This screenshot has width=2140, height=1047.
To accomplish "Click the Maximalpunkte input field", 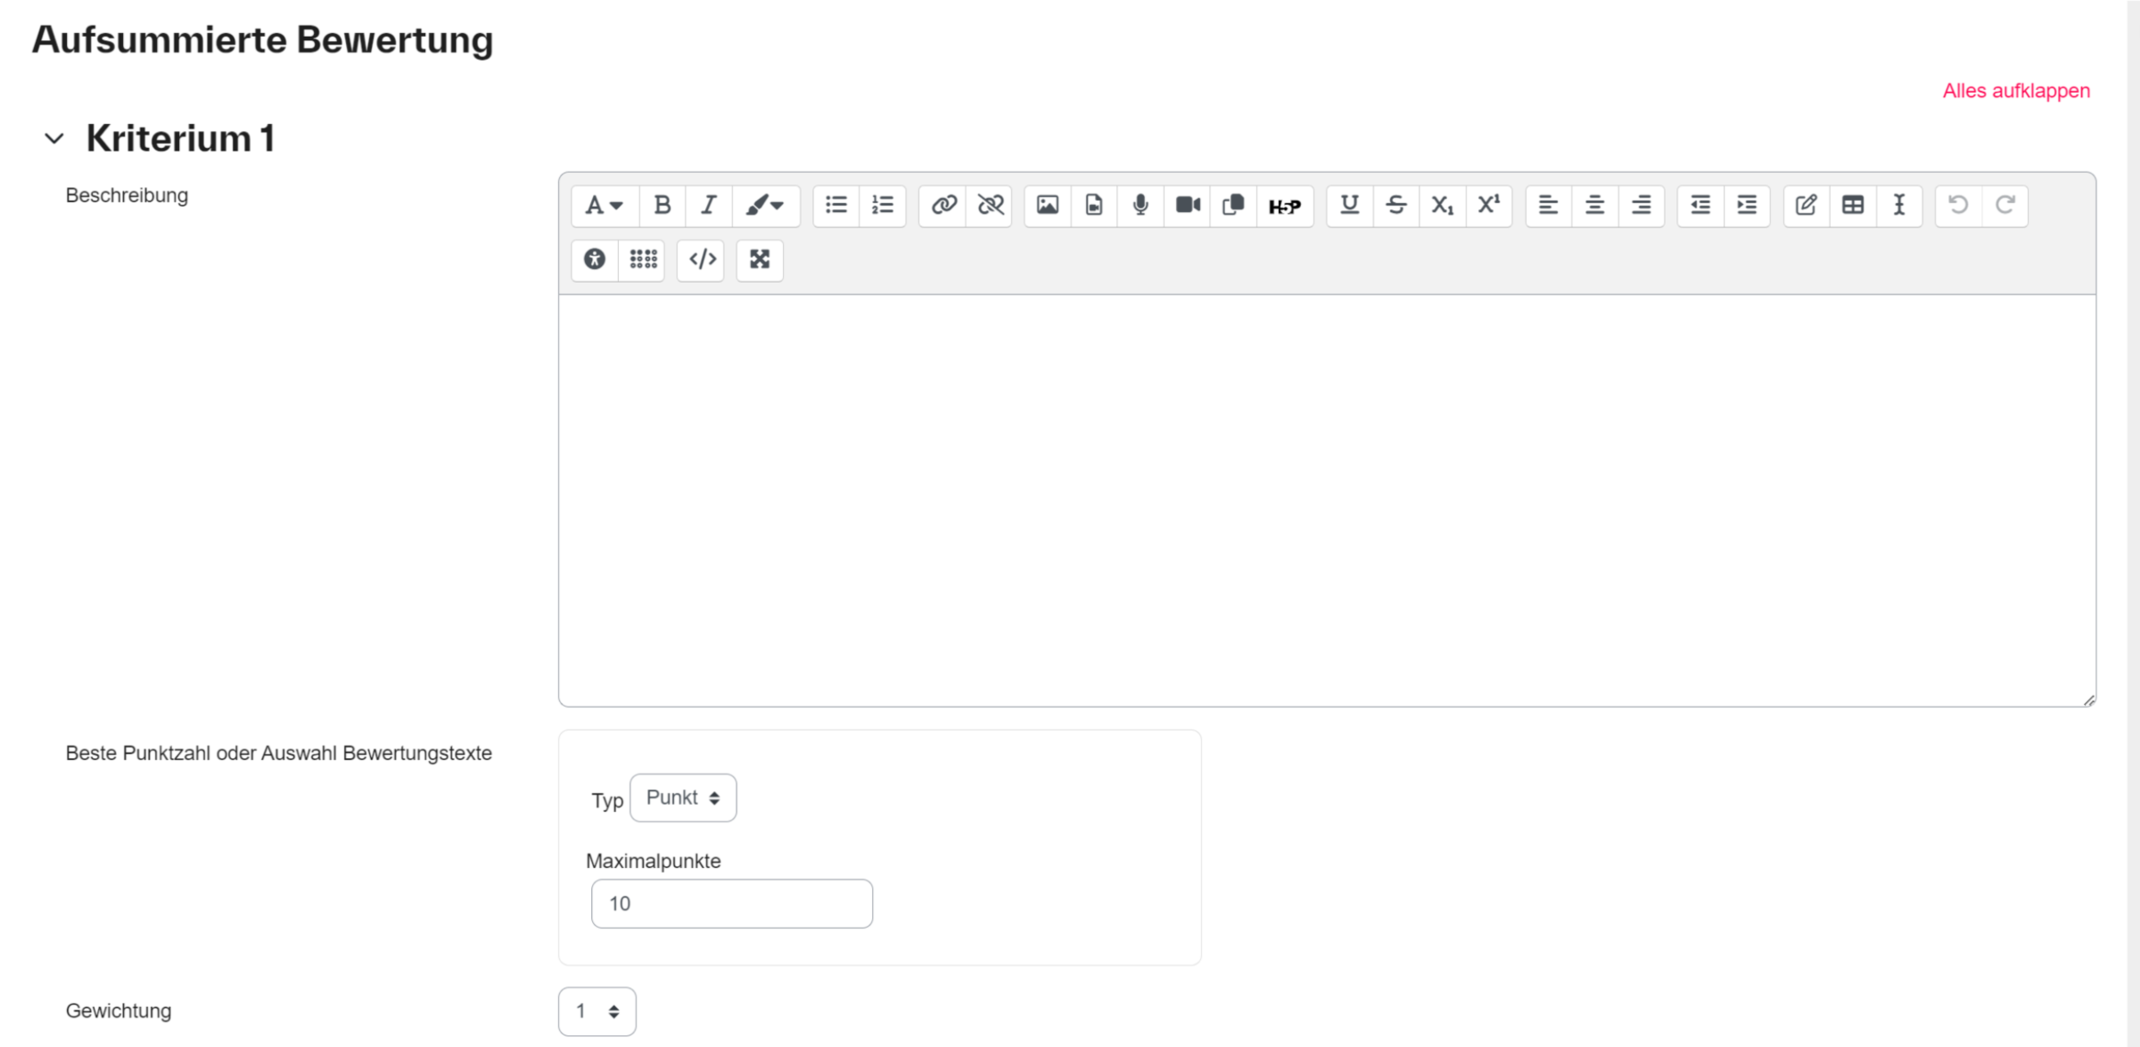I will point(731,904).
